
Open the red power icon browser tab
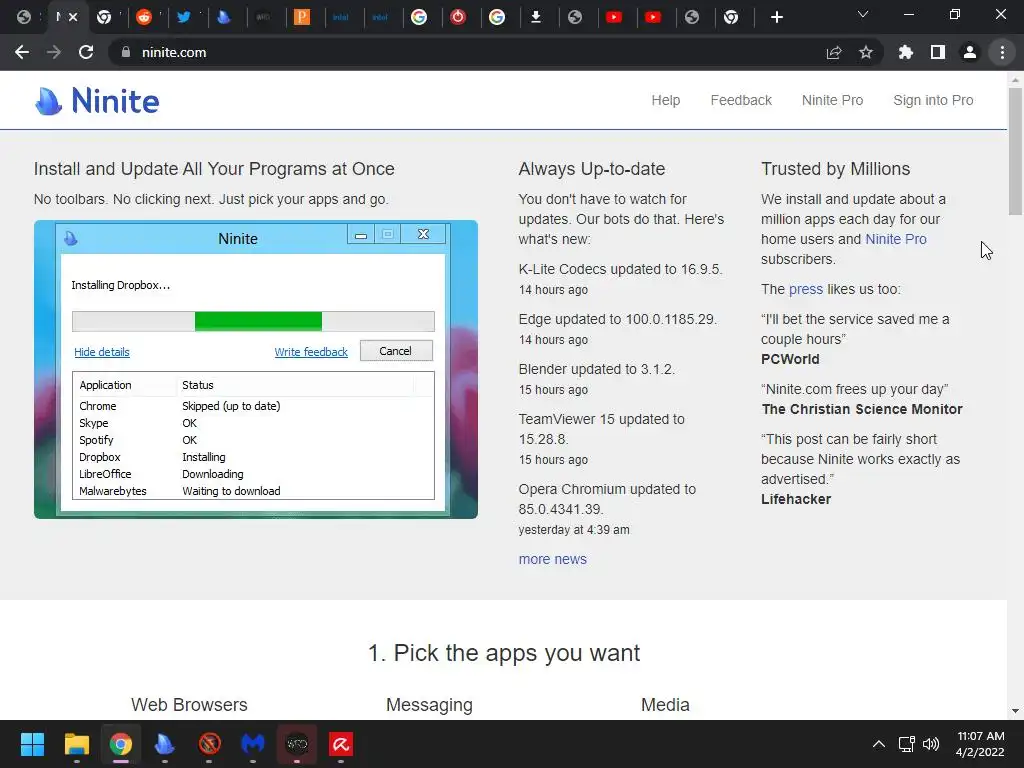coord(458,17)
